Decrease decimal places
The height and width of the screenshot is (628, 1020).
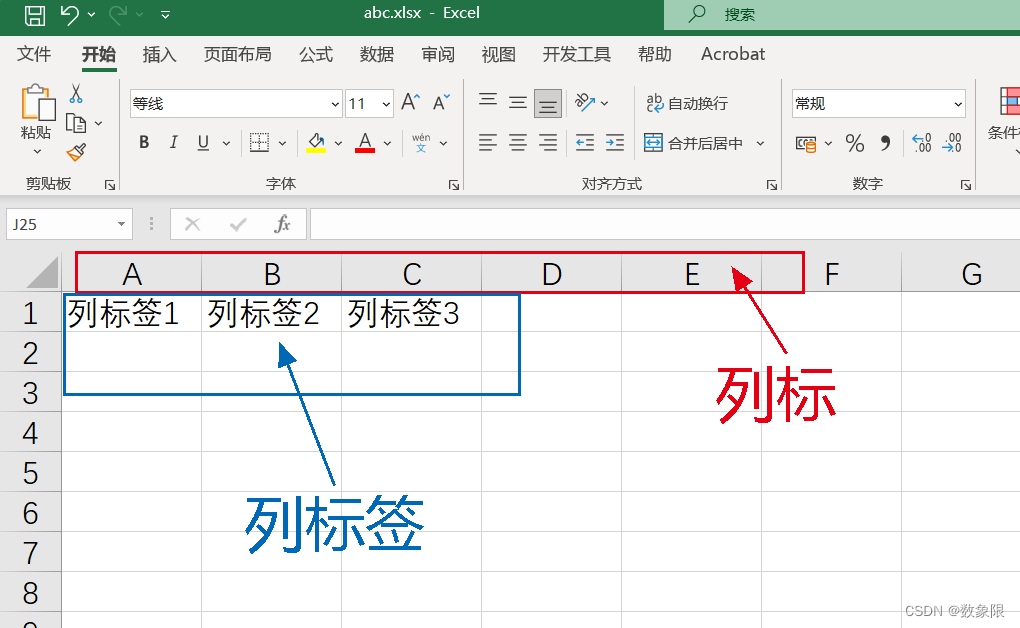[x=952, y=143]
